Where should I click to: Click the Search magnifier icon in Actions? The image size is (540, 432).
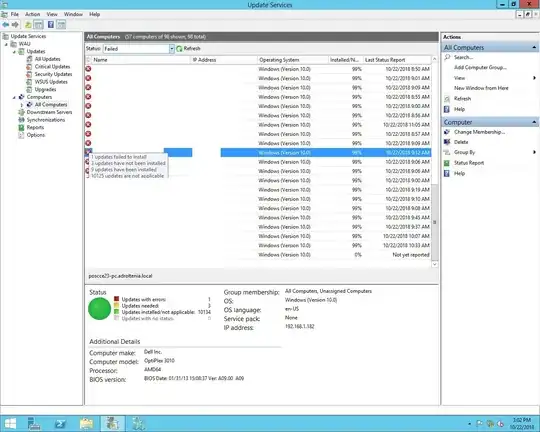tap(447, 57)
